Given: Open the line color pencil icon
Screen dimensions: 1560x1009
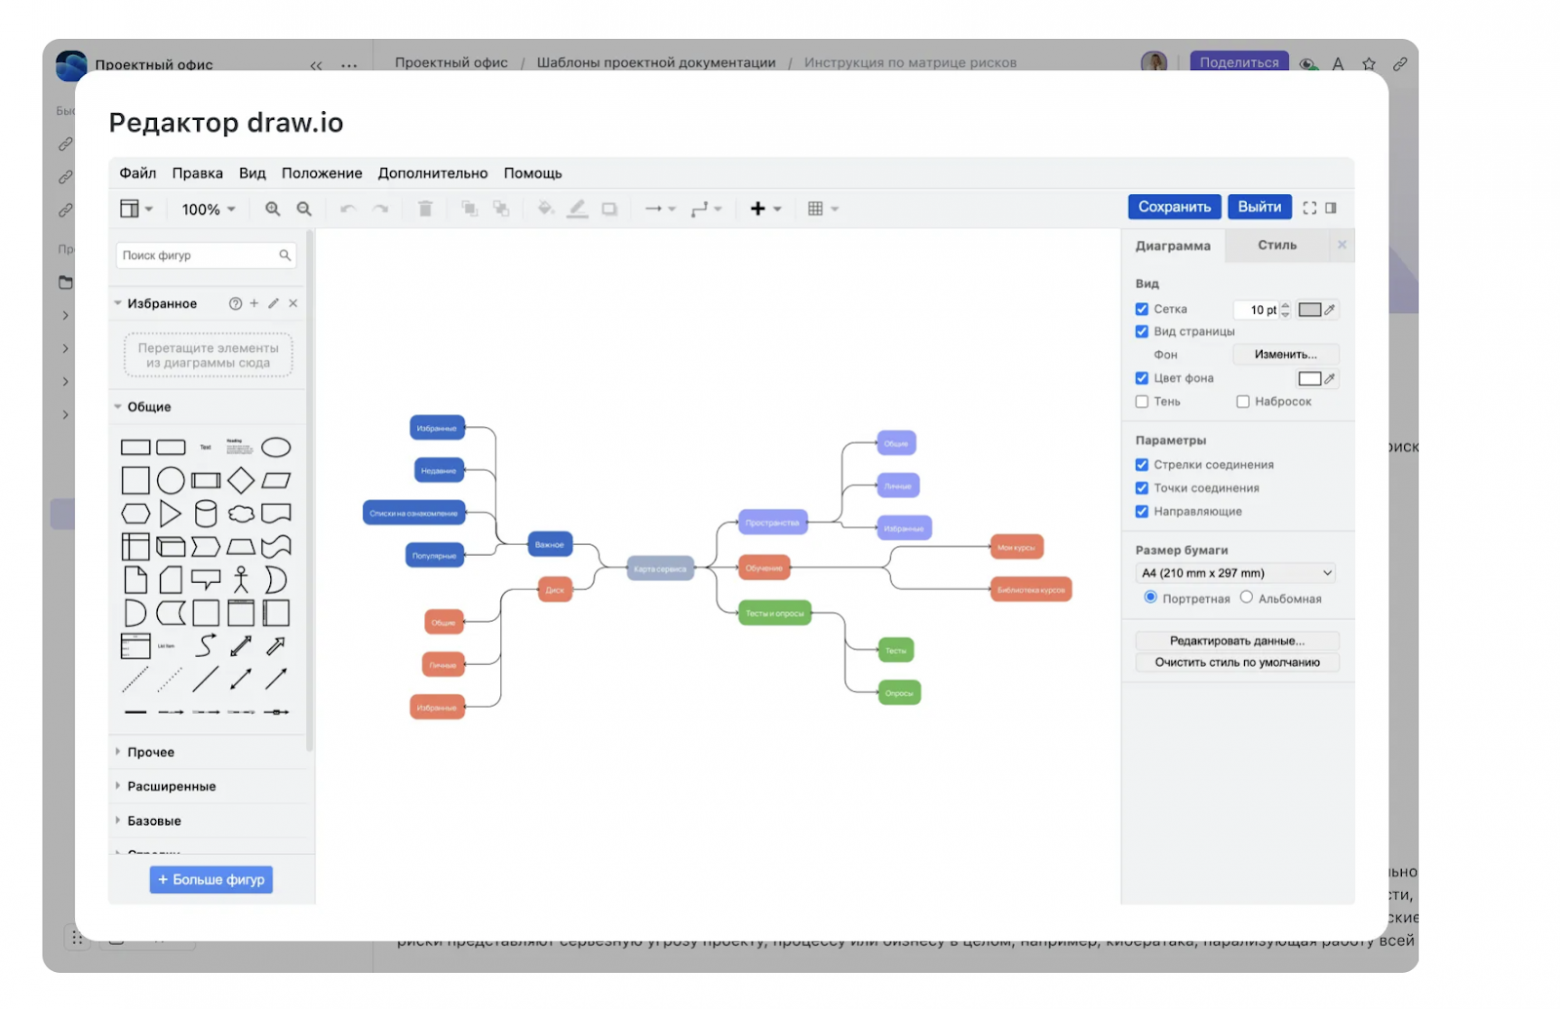Looking at the screenshot, I should click(x=578, y=209).
